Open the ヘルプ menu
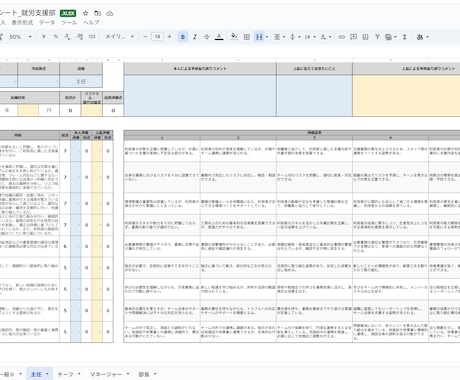The image size is (460, 380). (91, 23)
